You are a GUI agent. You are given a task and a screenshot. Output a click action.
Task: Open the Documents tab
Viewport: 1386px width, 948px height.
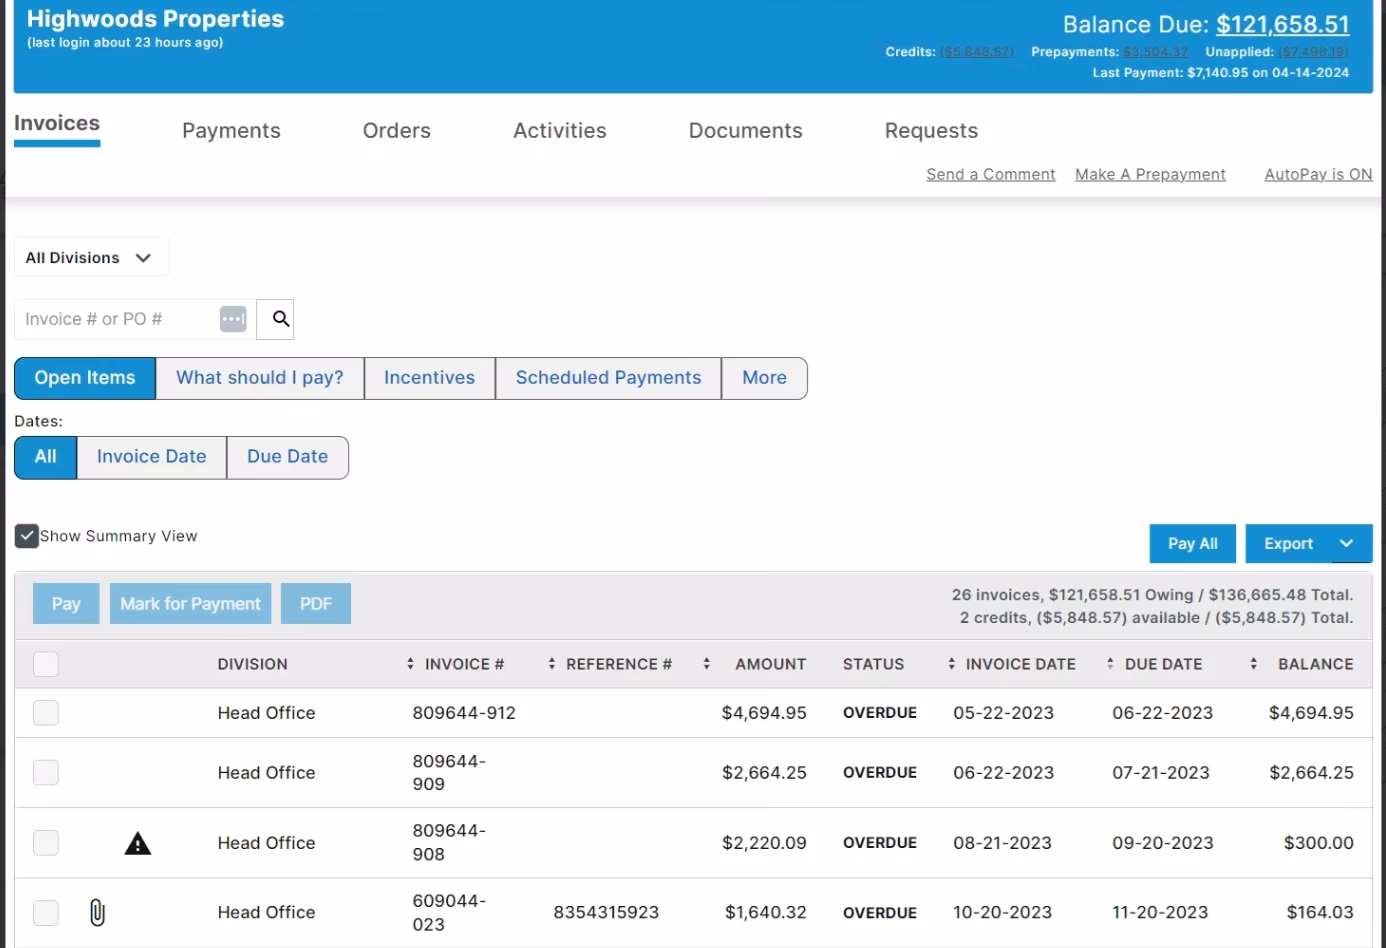(746, 131)
